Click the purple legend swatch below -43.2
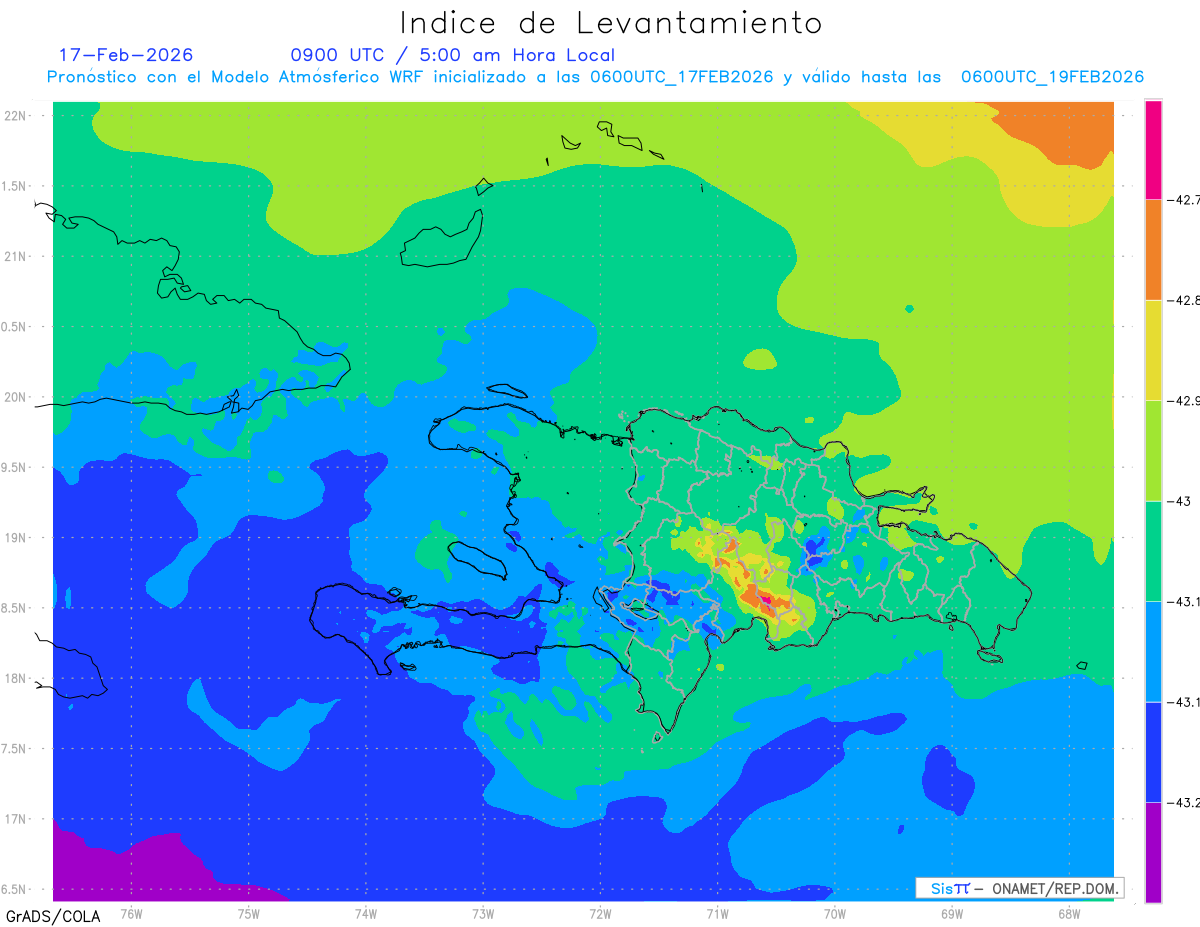The width and height of the screenshot is (1200, 927). [1153, 852]
